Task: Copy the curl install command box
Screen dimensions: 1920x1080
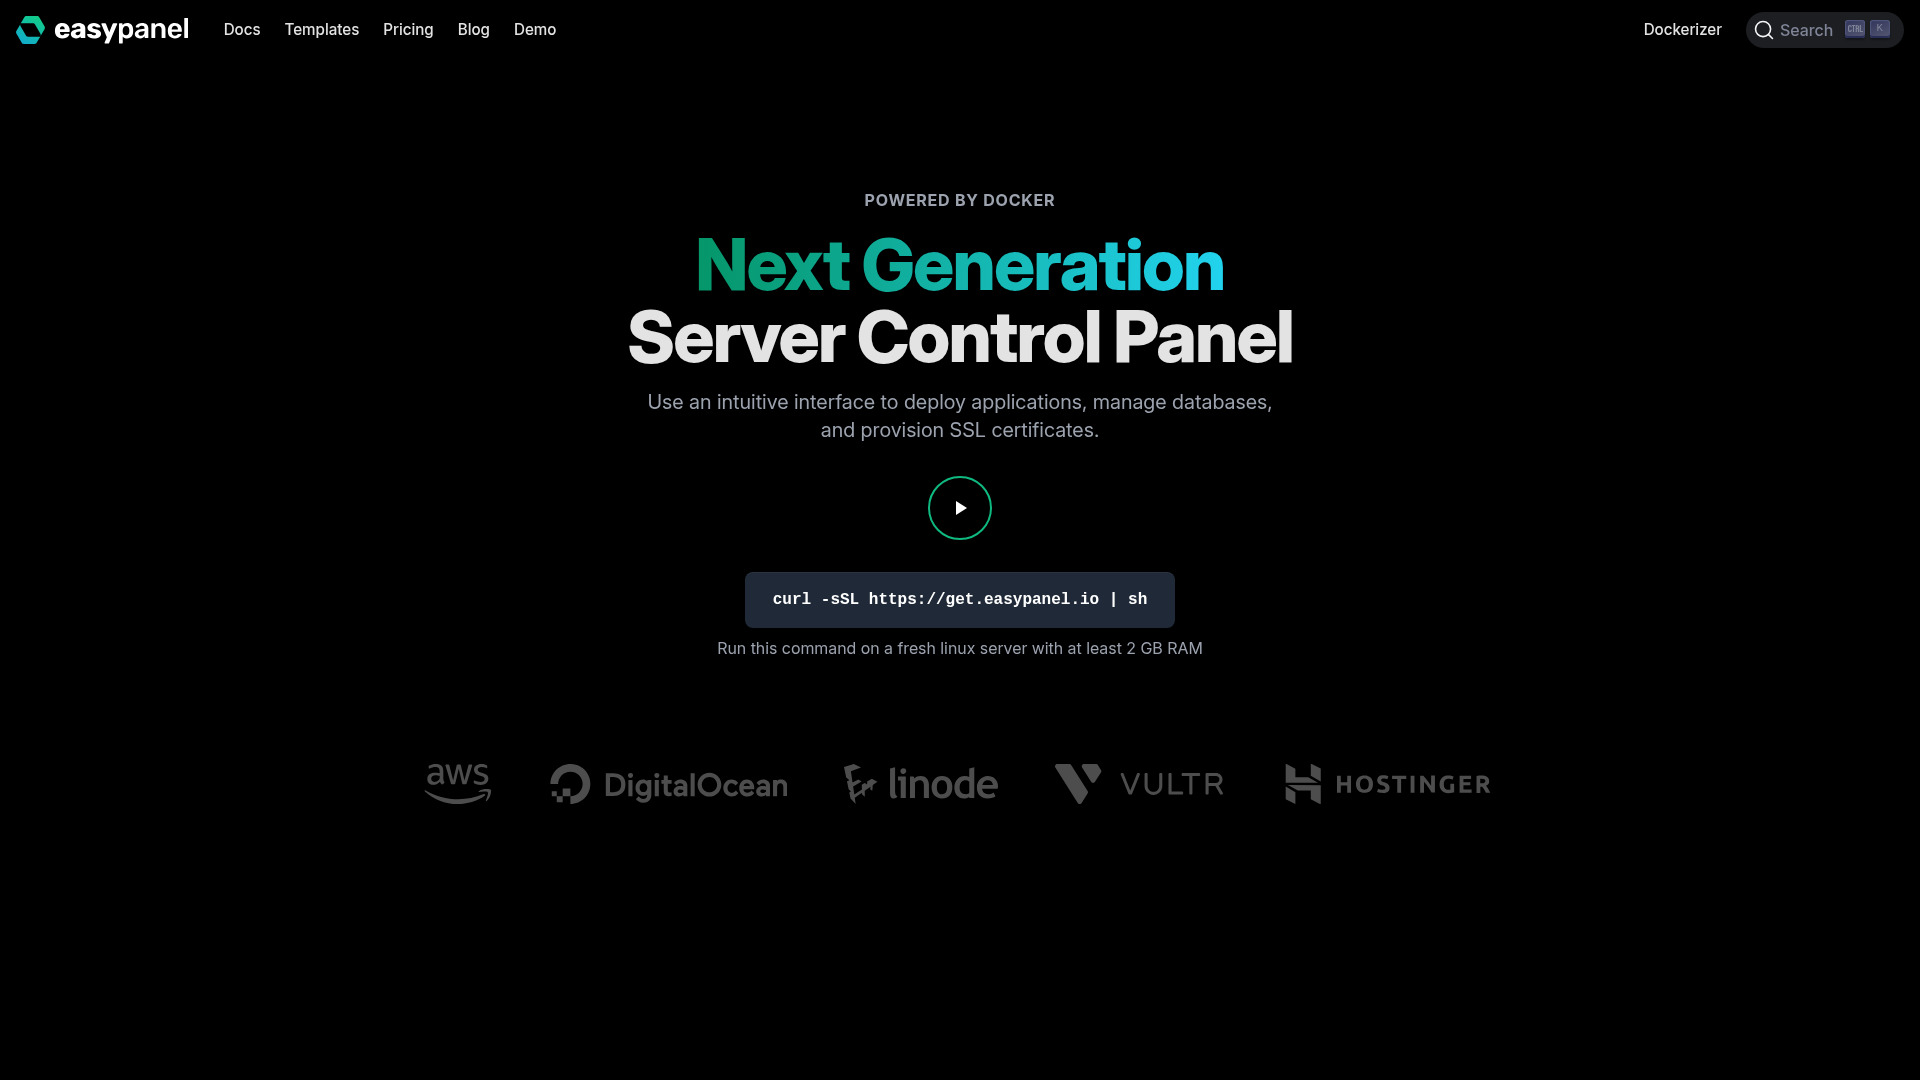Action: click(960, 600)
